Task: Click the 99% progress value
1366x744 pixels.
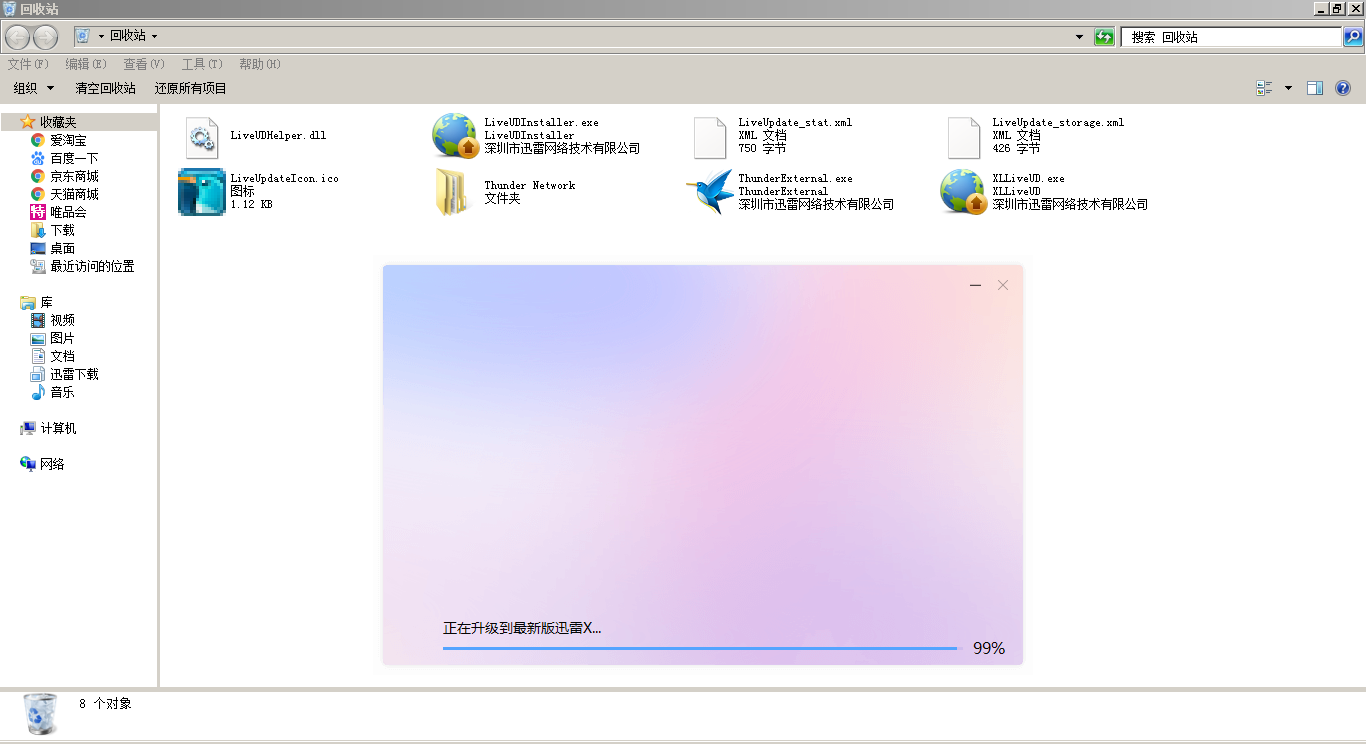Action: pyautogui.click(x=989, y=648)
